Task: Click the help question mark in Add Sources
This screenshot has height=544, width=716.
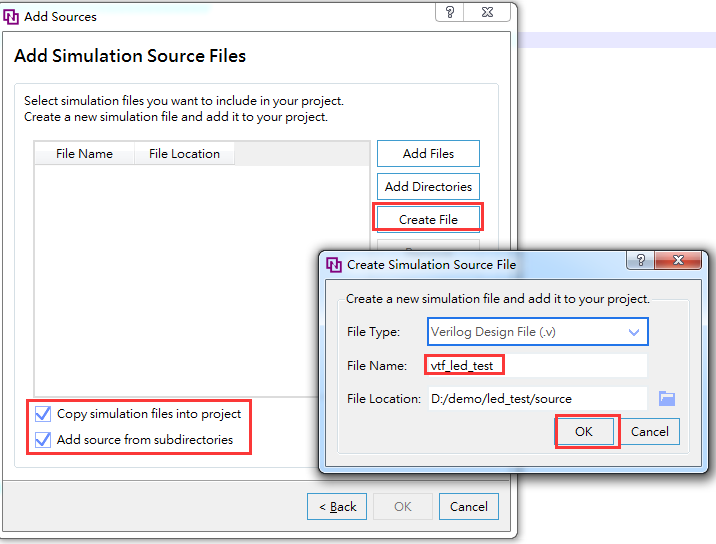Action: 450,12
